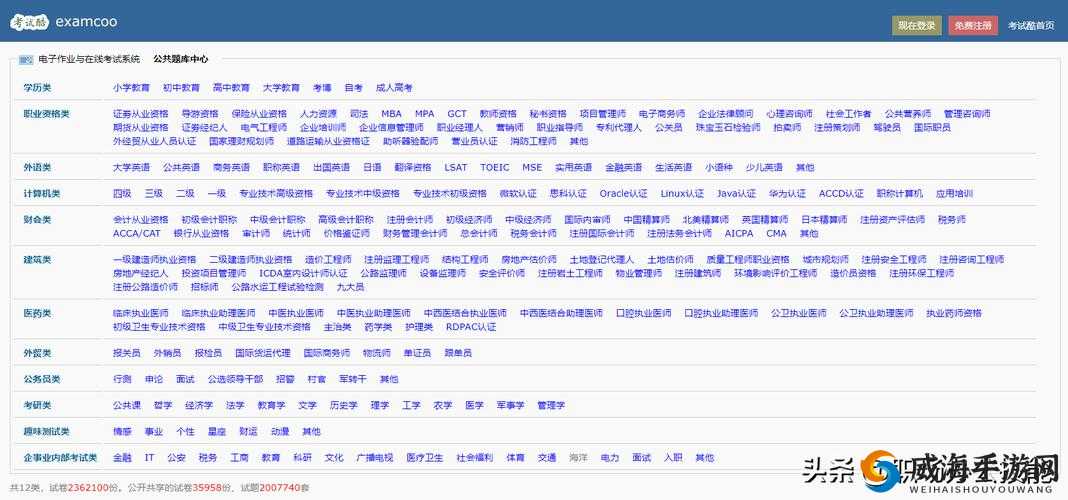Screen dimensions: 1068x500
Task: Click the MBA link
Action: click(x=392, y=114)
